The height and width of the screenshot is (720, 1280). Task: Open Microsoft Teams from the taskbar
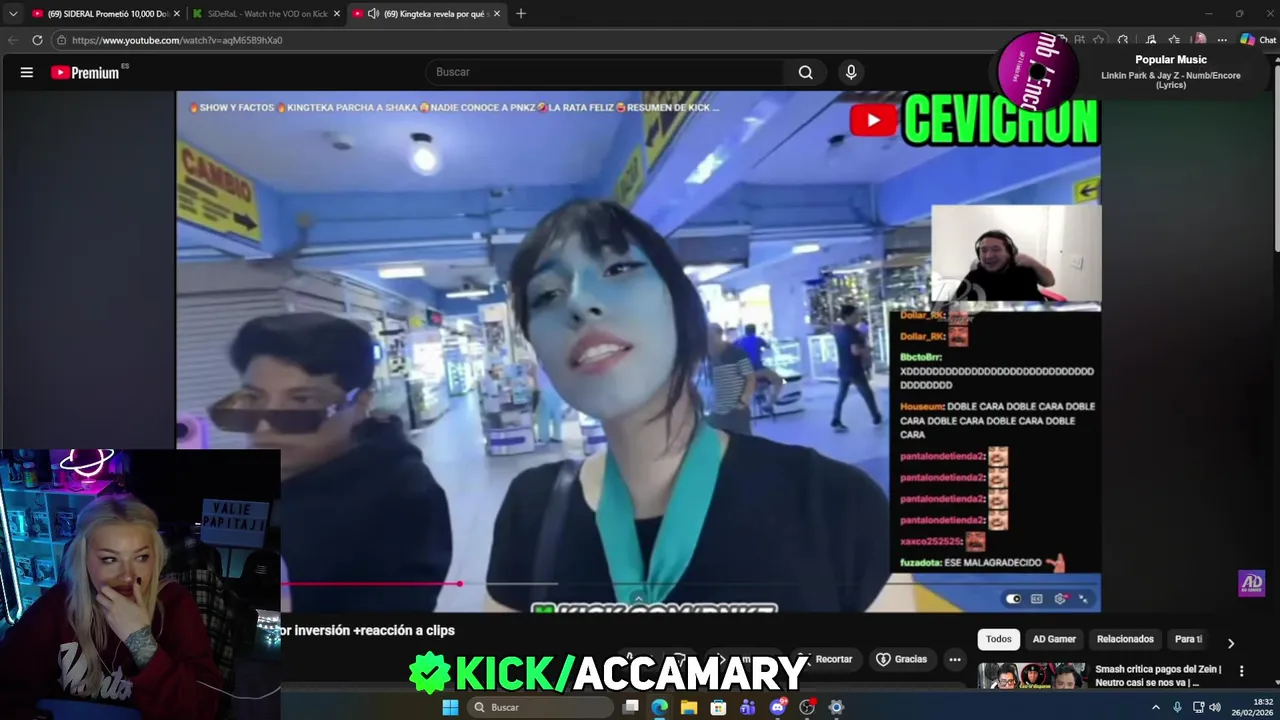(x=748, y=707)
